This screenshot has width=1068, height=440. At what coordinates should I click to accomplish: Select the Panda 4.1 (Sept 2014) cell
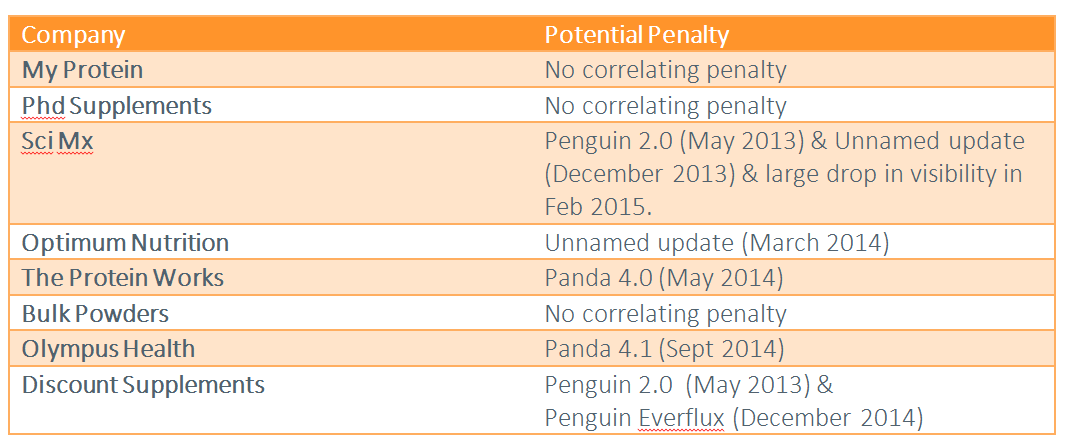click(x=796, y=349)
